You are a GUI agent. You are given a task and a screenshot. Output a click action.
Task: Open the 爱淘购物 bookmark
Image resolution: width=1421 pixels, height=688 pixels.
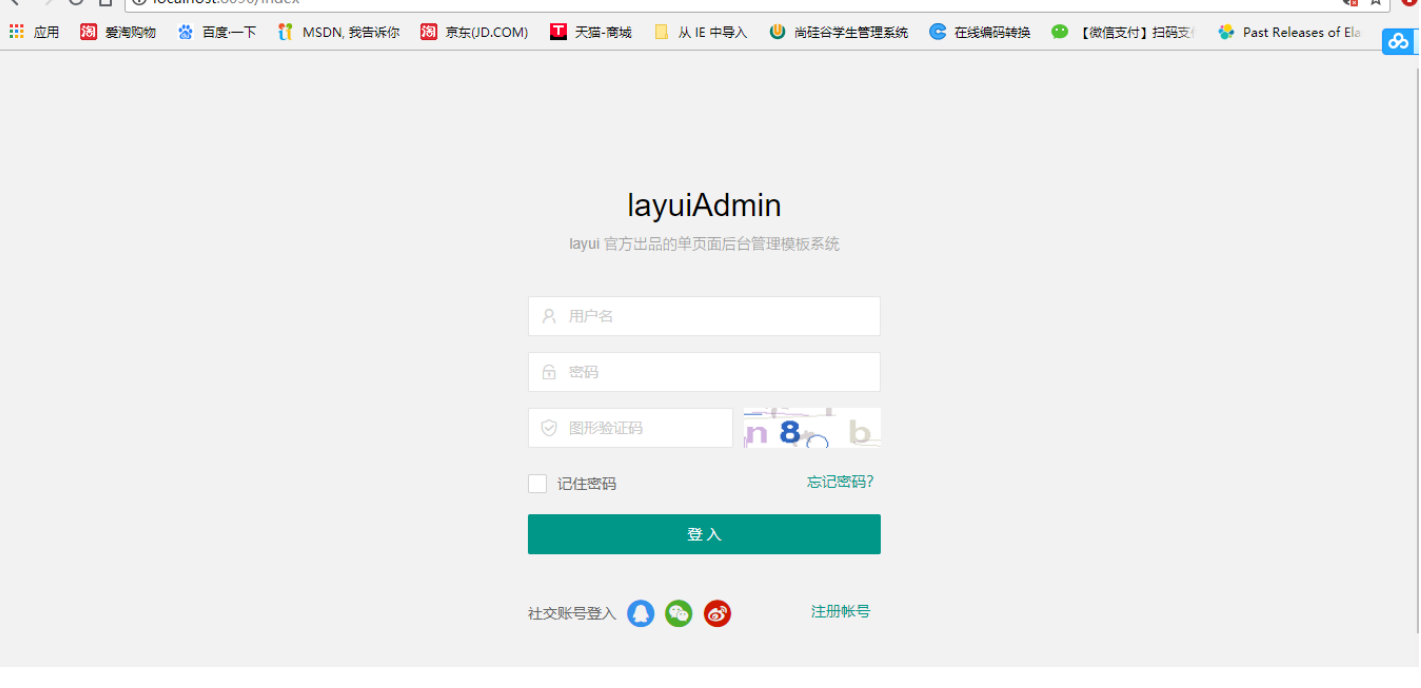point(118,32)
